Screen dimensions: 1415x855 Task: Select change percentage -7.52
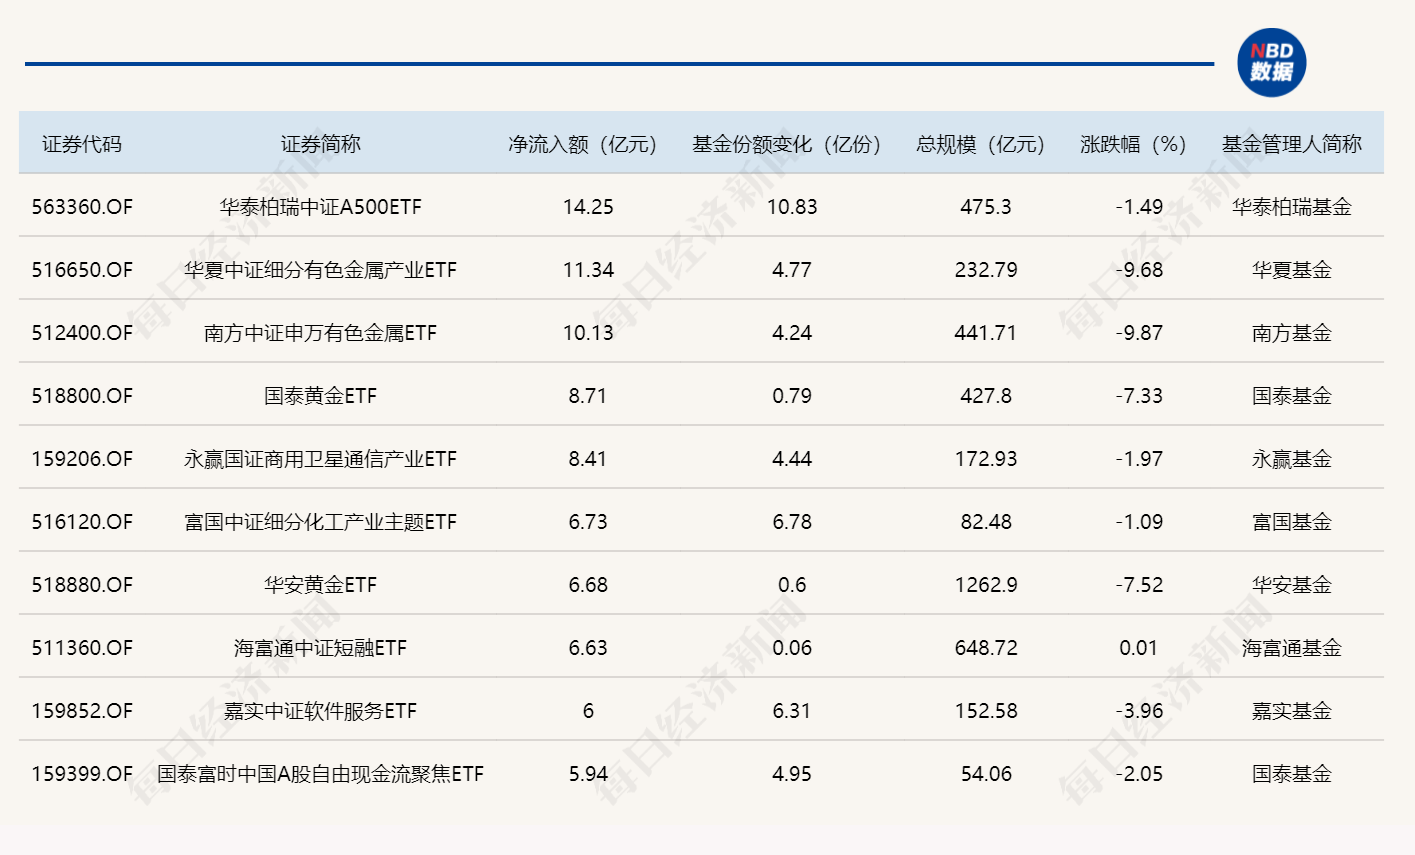[1139, 585]
